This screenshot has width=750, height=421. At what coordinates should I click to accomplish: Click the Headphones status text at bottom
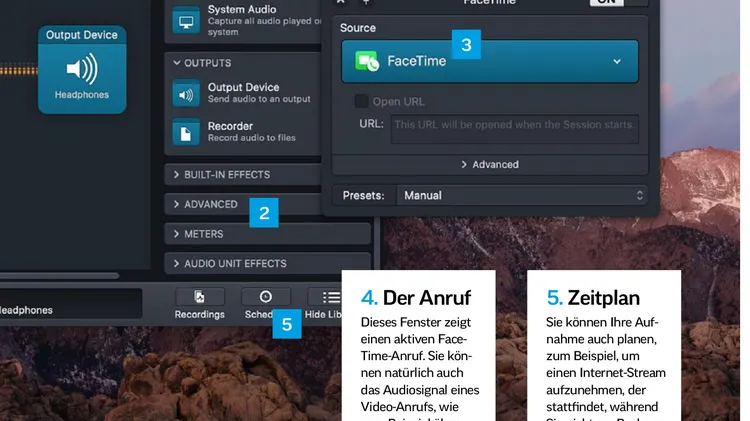coord(26,310)
